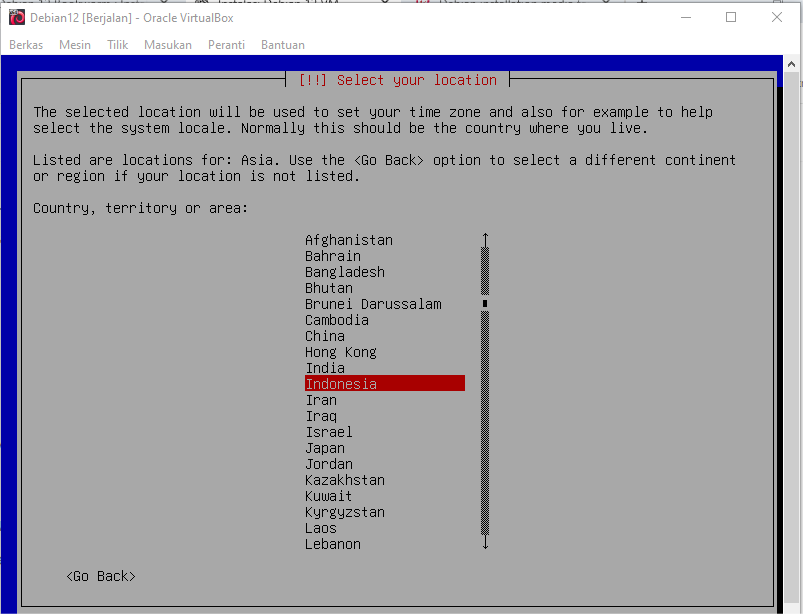This screenshot has height=614, width=803.
Task: Select the Go Back option
Action: (101, 577)
